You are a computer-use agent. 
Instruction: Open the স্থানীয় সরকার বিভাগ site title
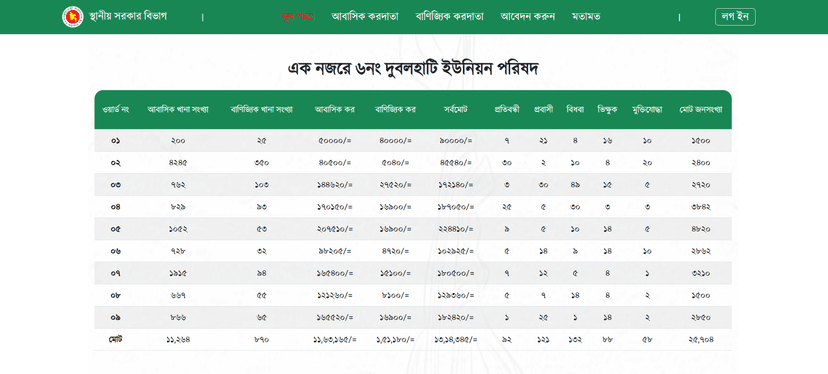point(128,16)
